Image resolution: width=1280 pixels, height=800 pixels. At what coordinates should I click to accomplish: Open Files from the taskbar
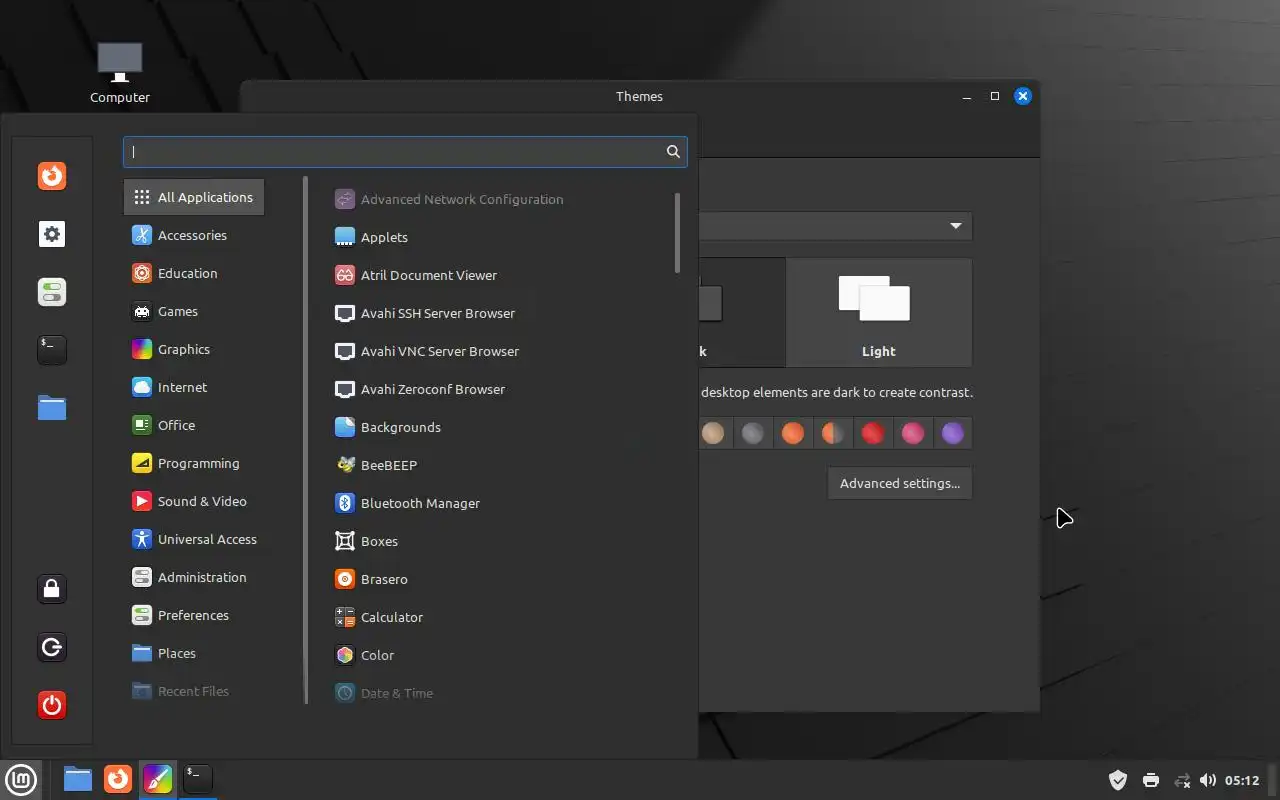point(78,779)
